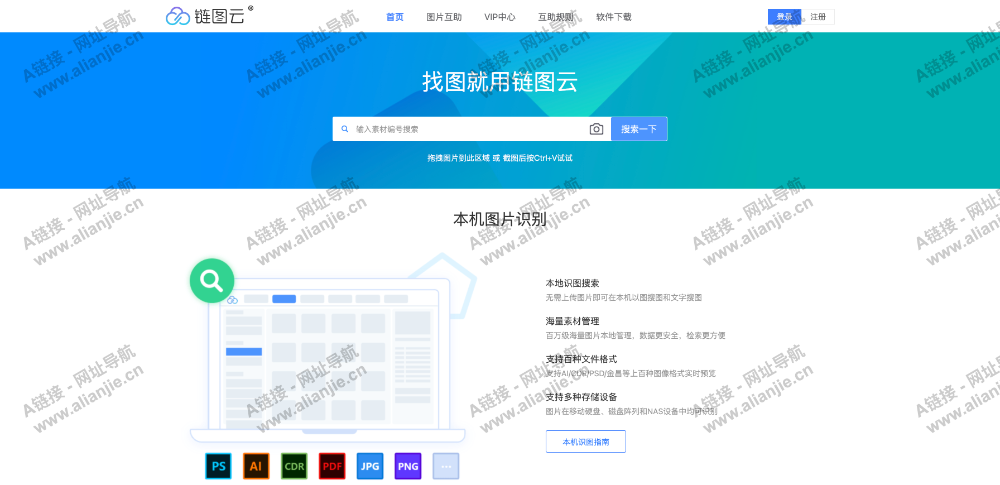Click 找图就用链图云 banner title
Screen dimensions: 1000x485
coord(500,82)
